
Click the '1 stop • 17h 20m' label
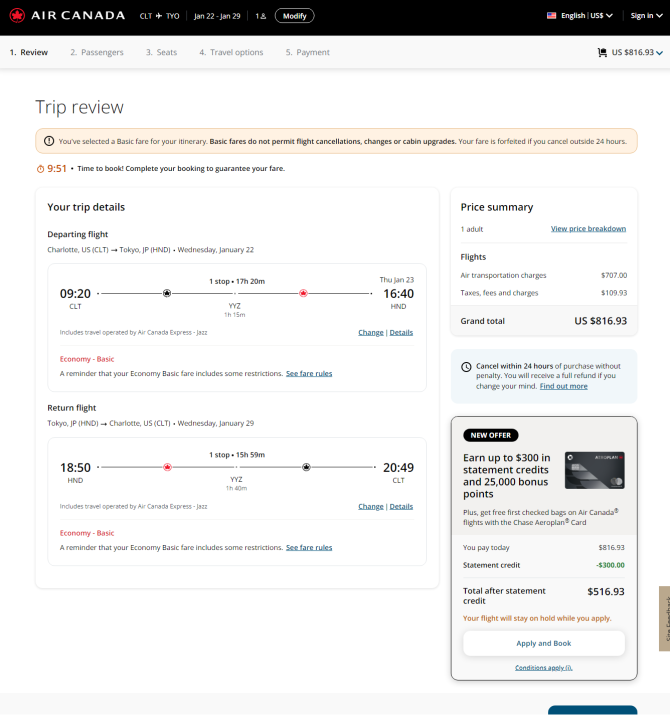click(237, 281)
